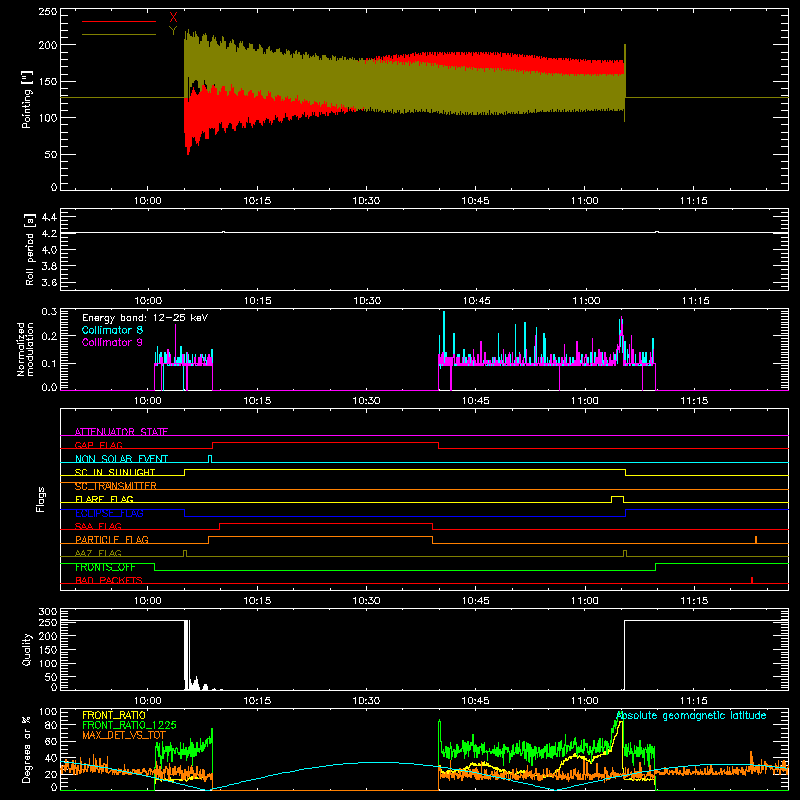The height and width of the screenshot is (800, 800).
Task: Click '10:30' time label under the Pointing plot
Action: (366, 201)
